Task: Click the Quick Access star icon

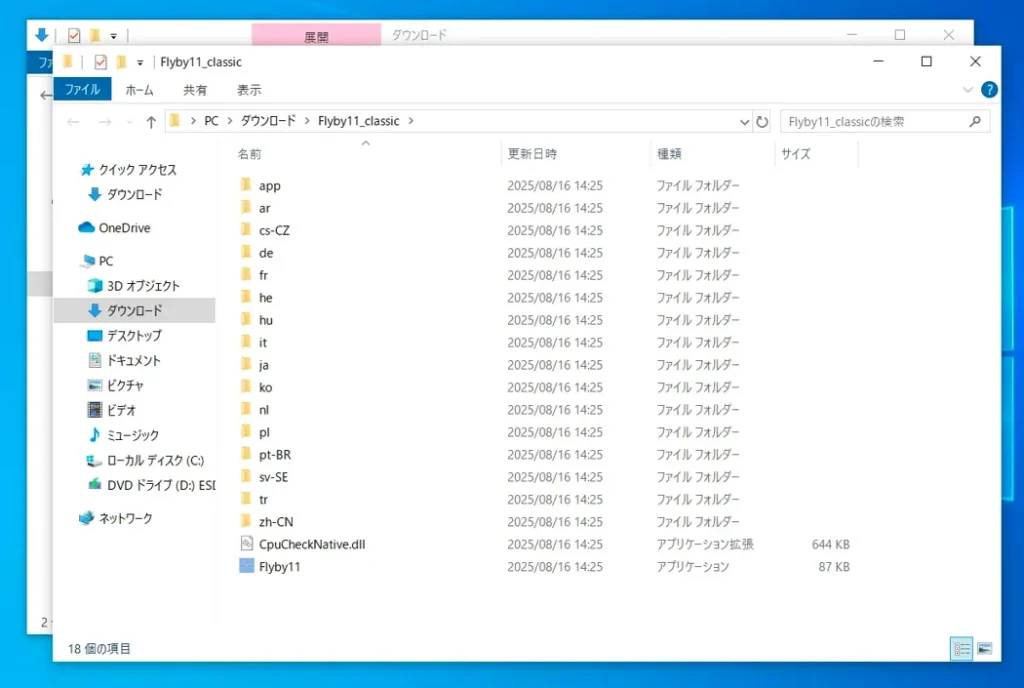Action: [87, 170]
